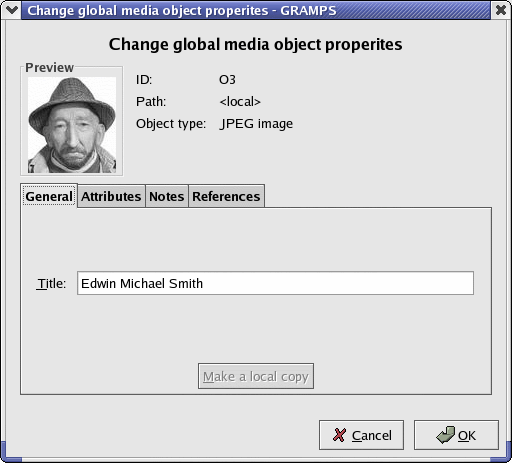Switch to the Notes tab
512x463 pixels.
(167, 196)
